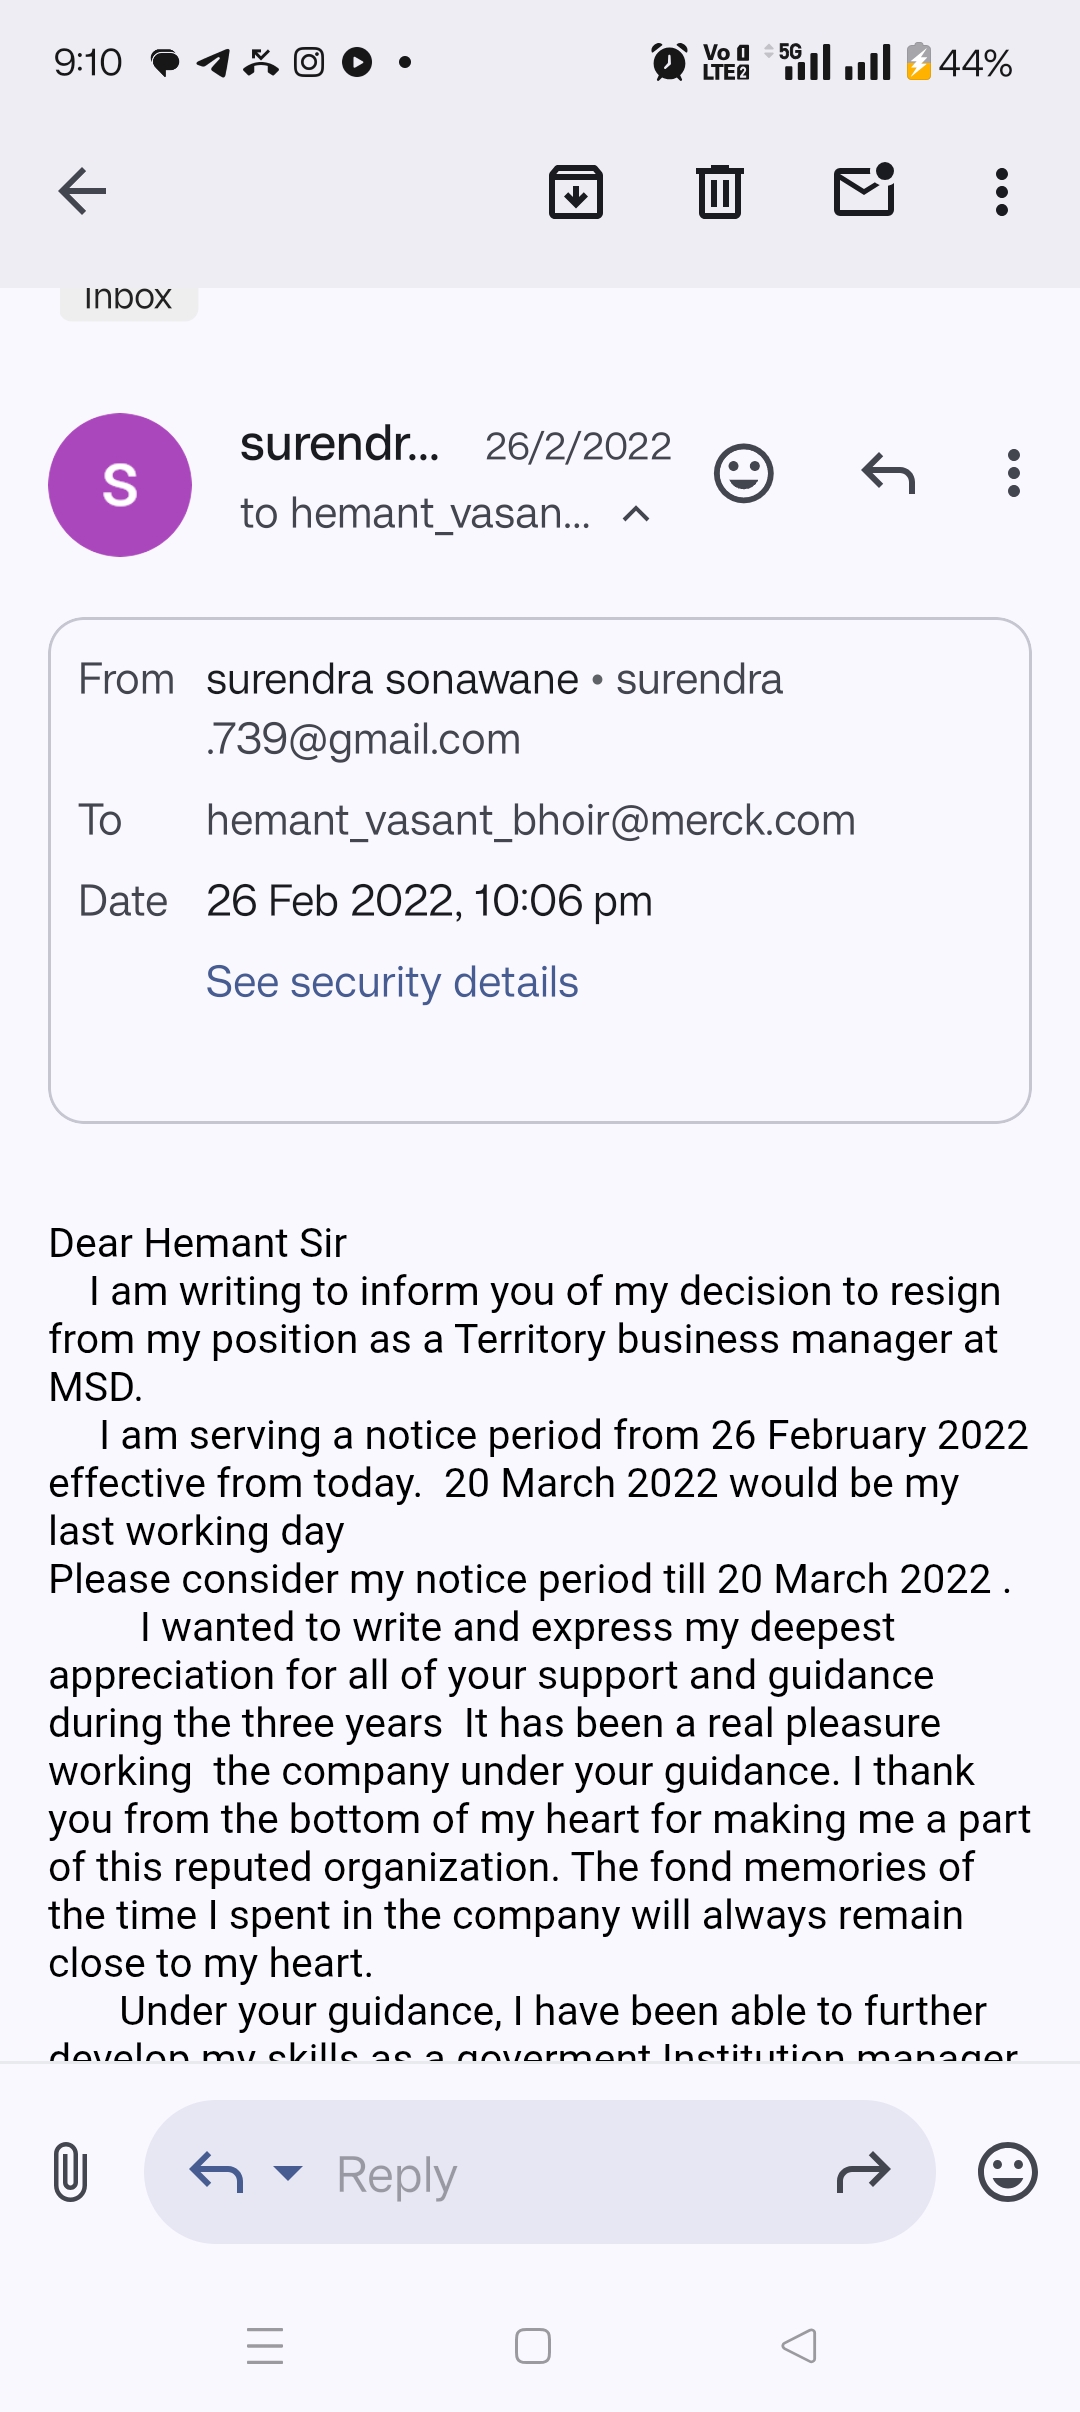
Task: Add emoji reaction beside sender name
Action: pyautogui.click(x=744, y=473)
